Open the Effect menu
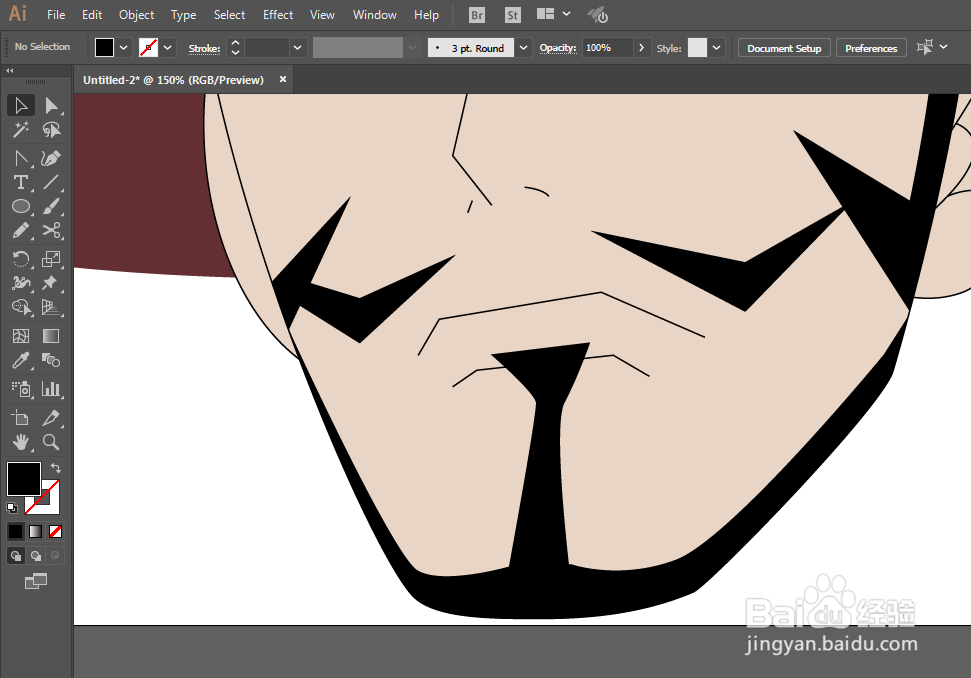Viewport: 971px width, 678px height. pos(277,15)
